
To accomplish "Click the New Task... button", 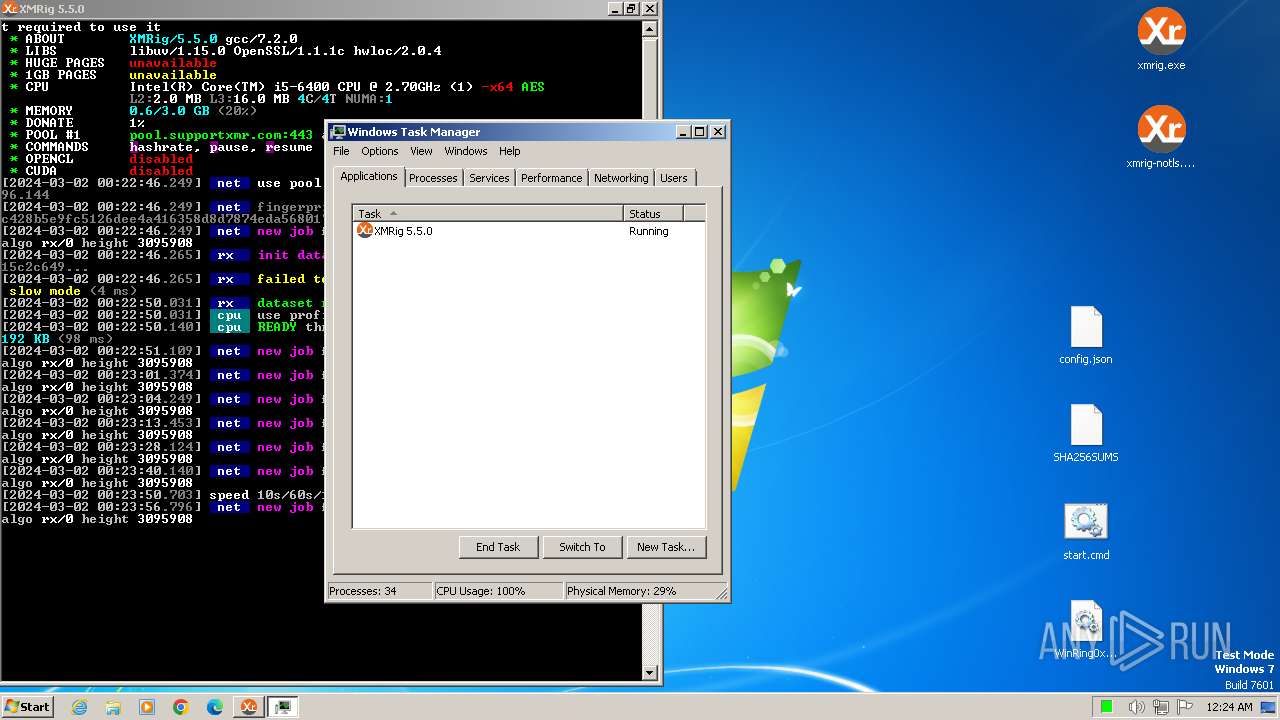I will 665,547.
